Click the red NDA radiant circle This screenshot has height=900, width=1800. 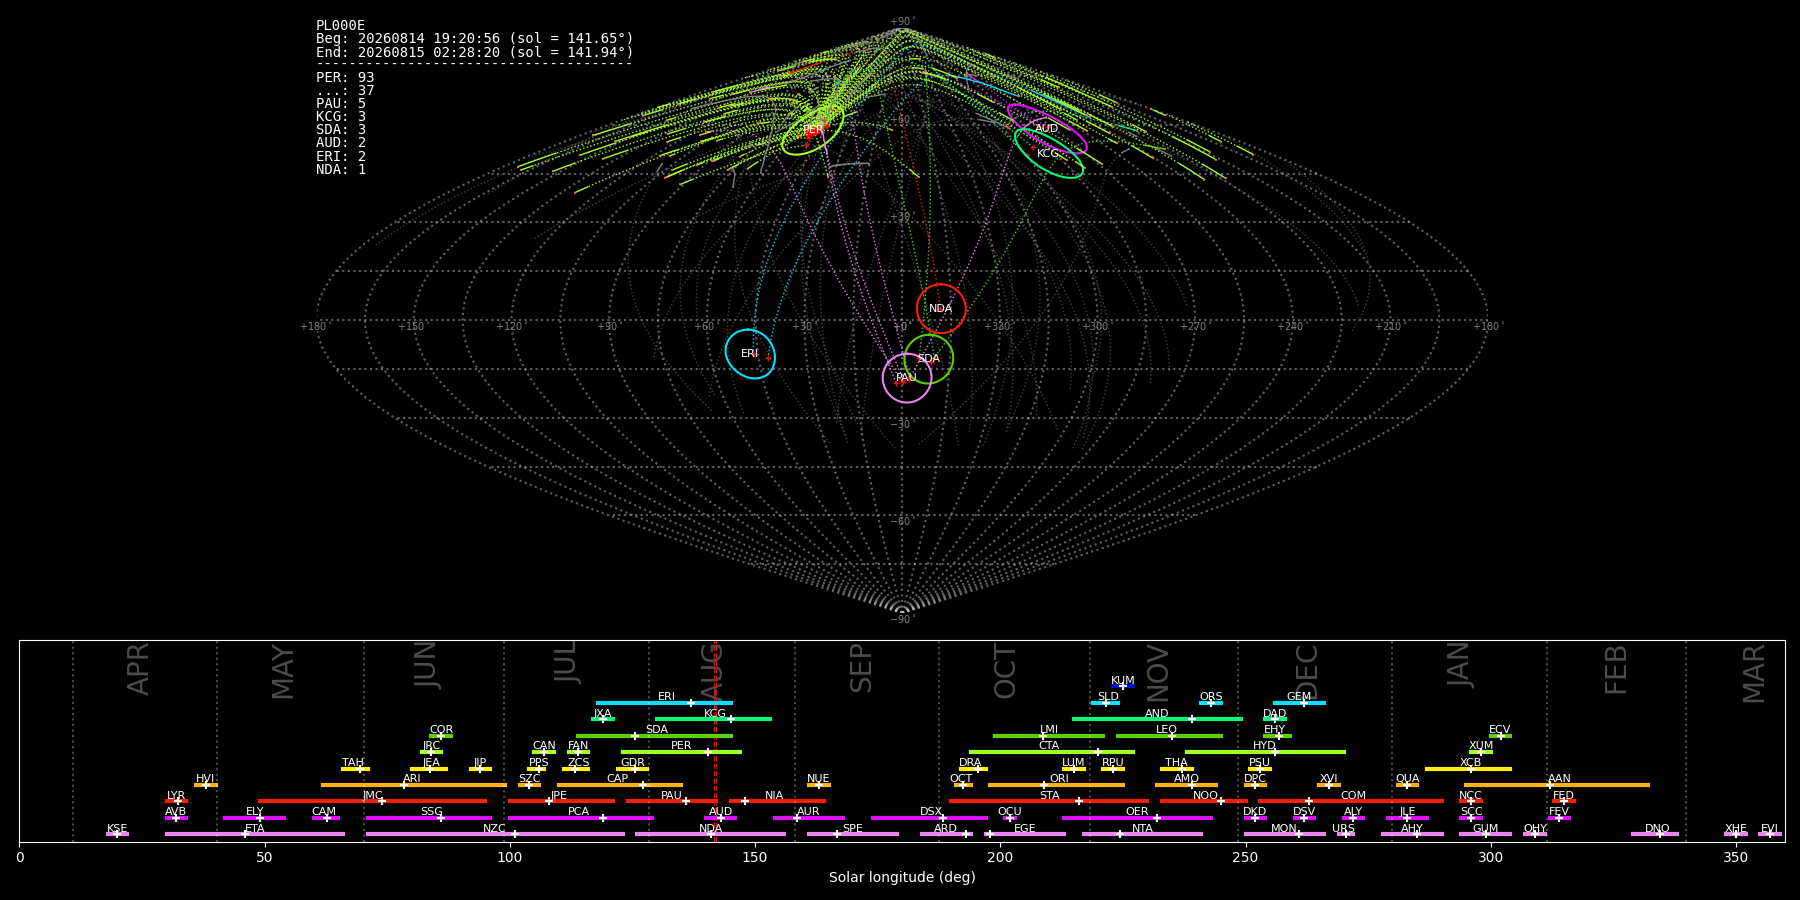click(x=941, y=308)
